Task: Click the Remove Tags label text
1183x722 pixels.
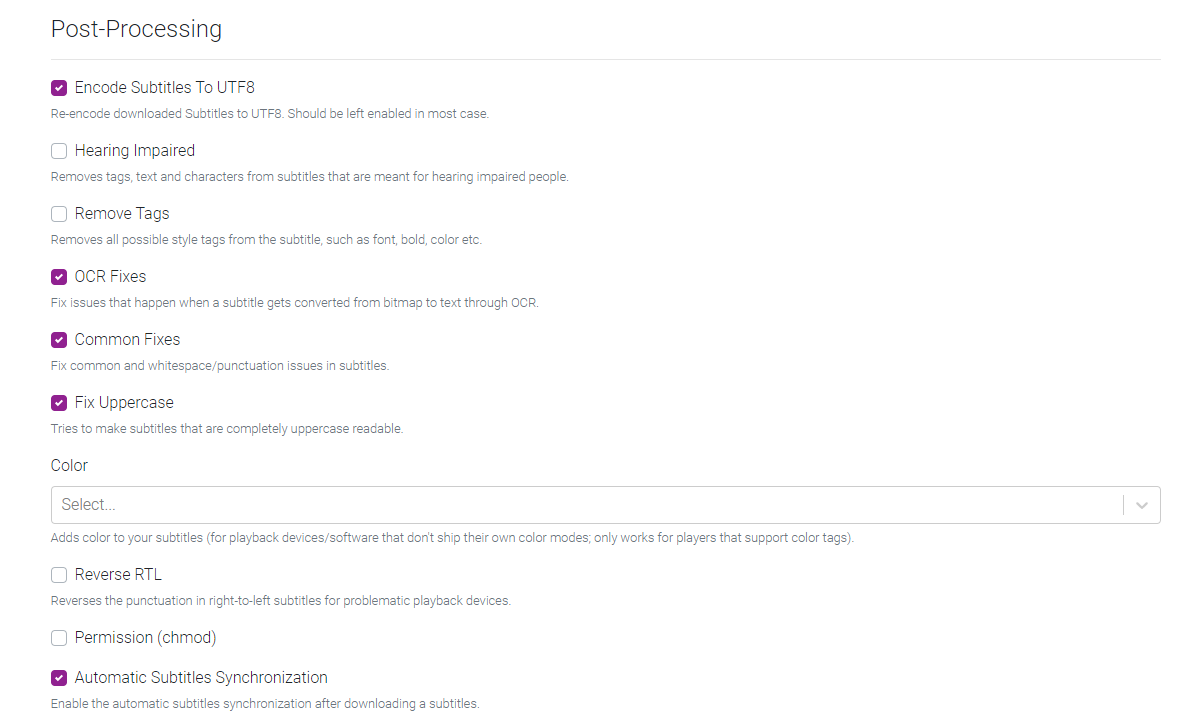Action: click(121, 213)
